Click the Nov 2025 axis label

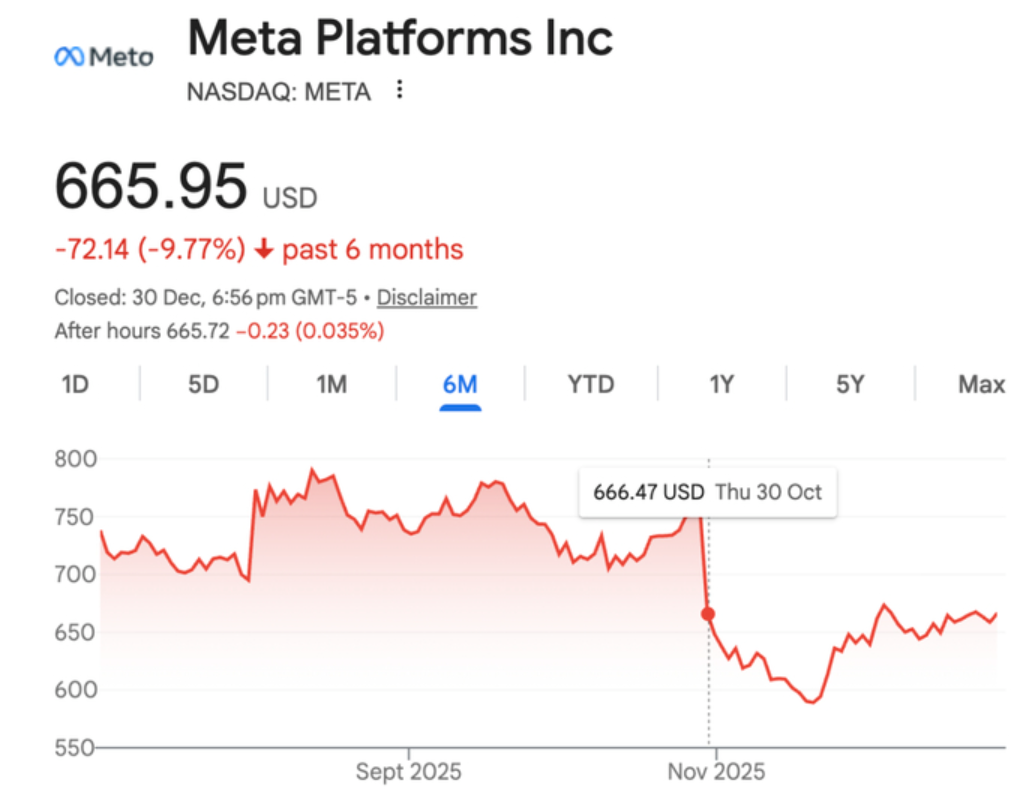[716, 772]
